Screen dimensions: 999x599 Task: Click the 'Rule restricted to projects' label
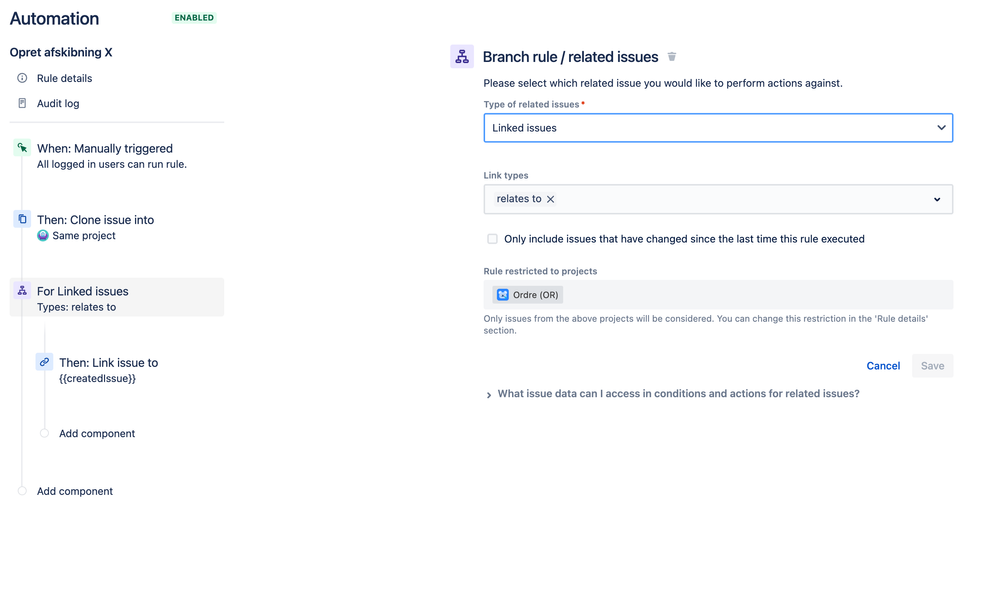(x=540, y=271)
